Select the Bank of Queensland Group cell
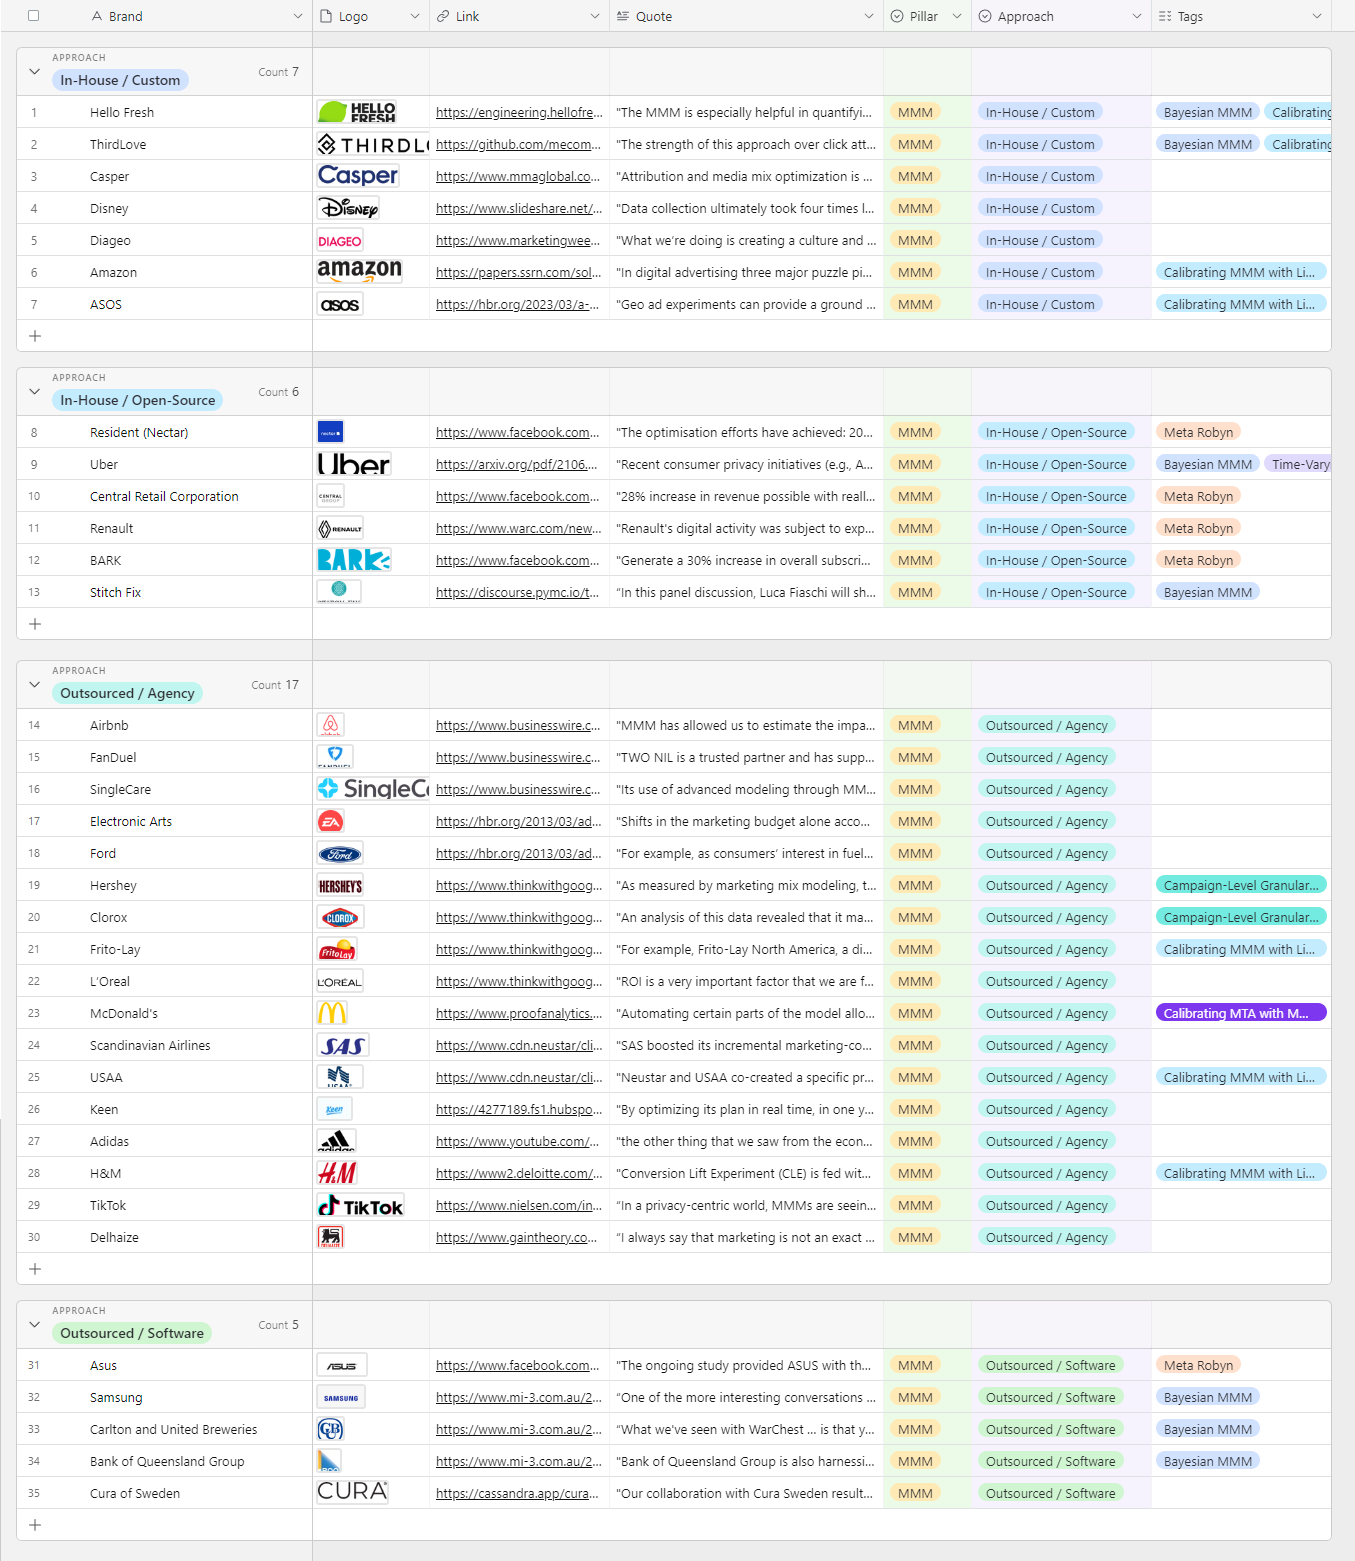The image size is (1355, 1561). pyautogui.click(x=167, y=1461)
